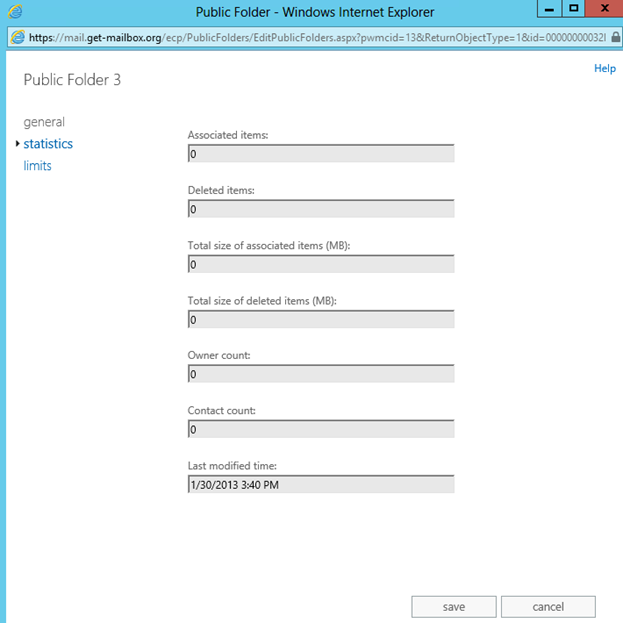The height and width of the screenshot is (623, 623).
Task: Click the Contact count field
Action: [321, 429]
